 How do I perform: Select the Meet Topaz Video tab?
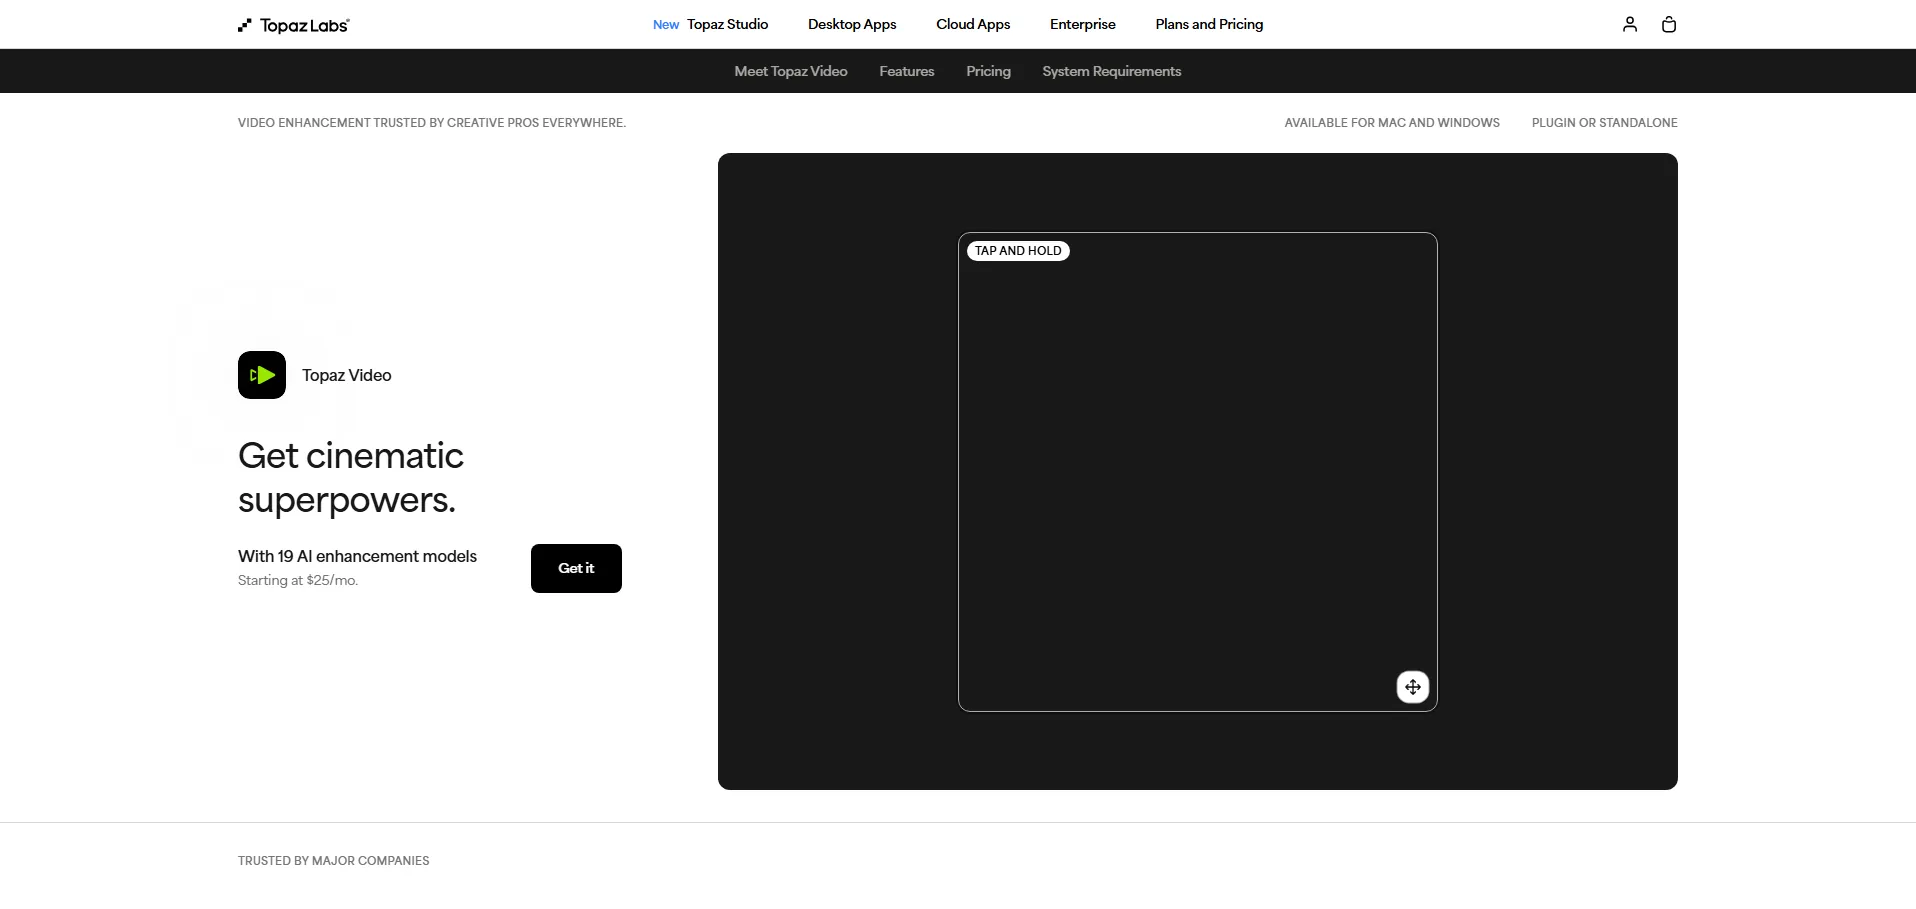point(790,71)
